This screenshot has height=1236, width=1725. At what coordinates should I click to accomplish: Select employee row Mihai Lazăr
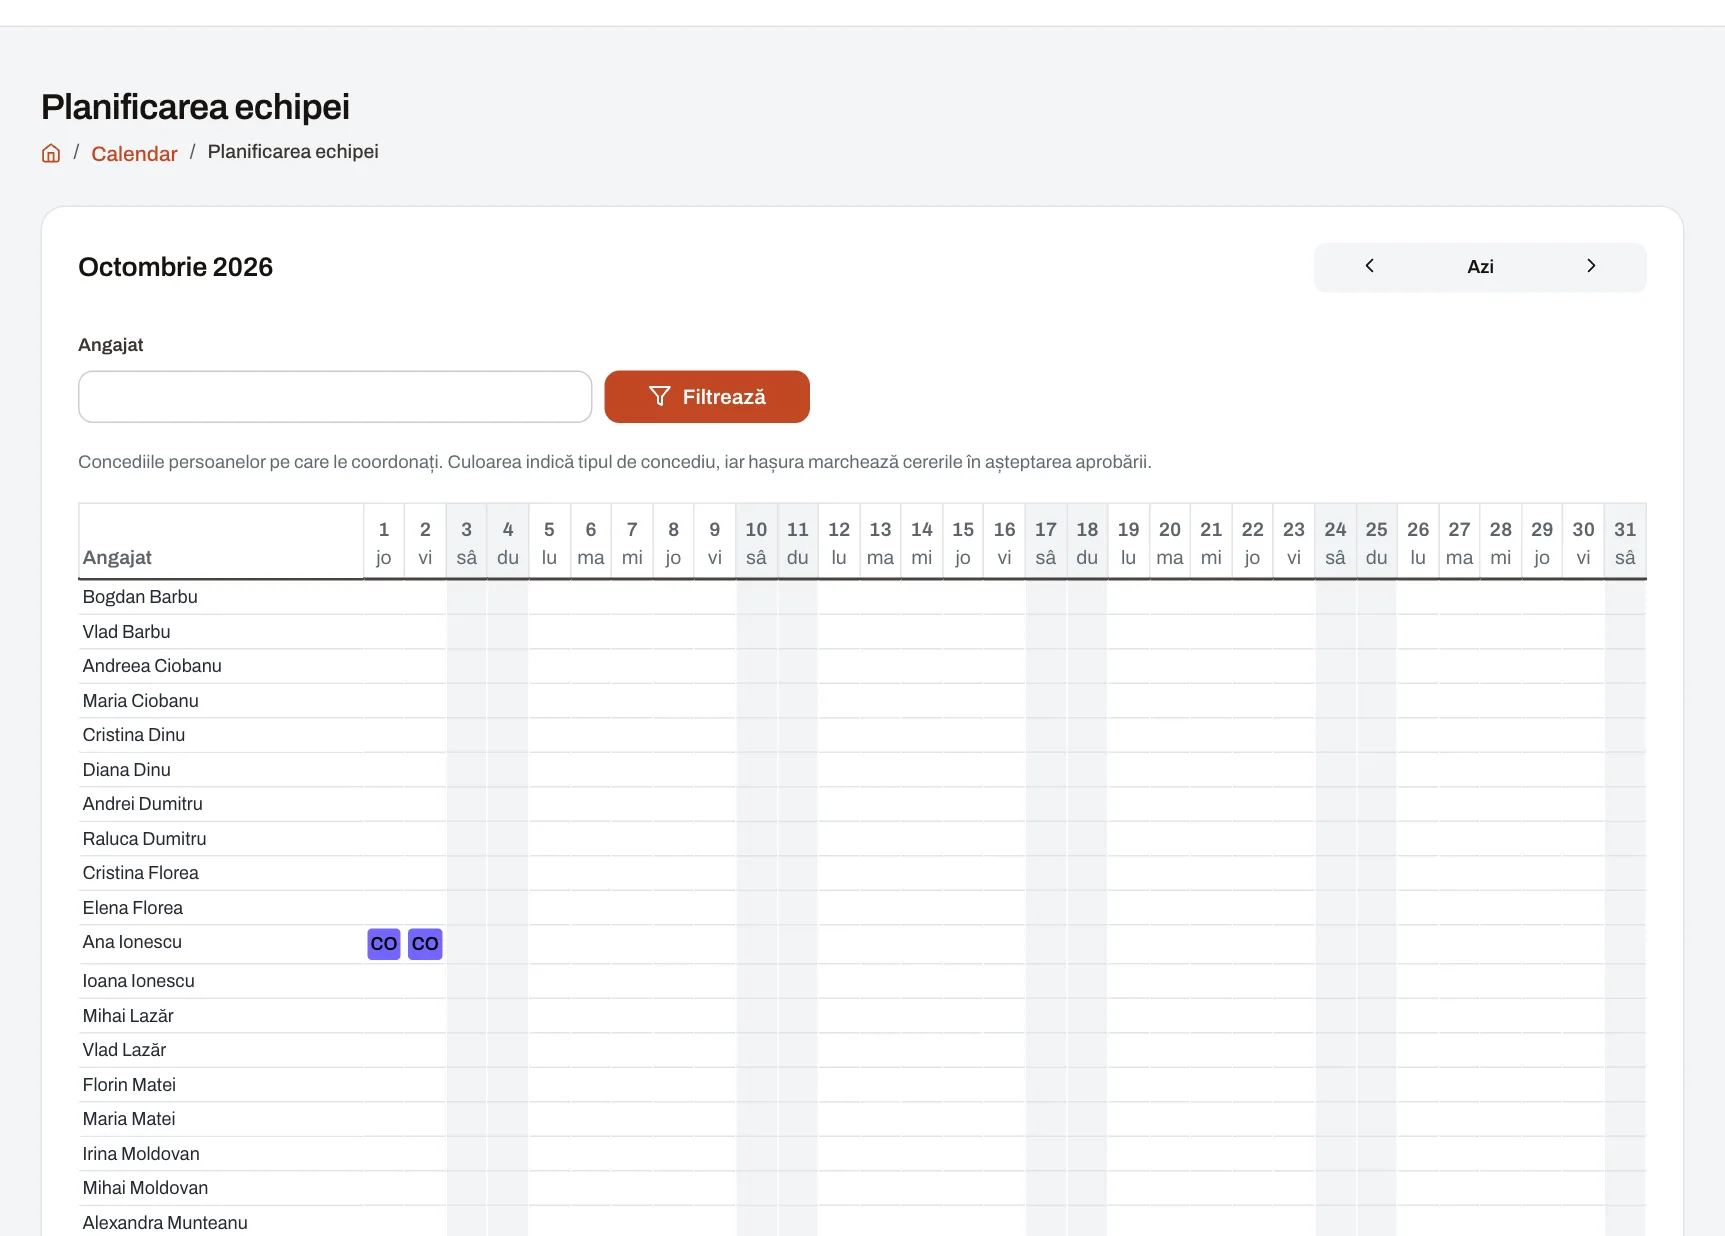[x=862, y=1016]
